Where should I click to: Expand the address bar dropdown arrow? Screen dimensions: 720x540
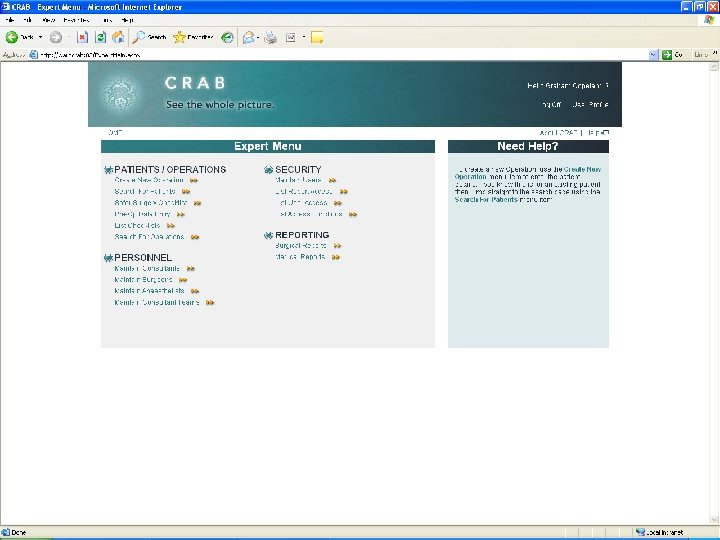[x=654, y=55]
